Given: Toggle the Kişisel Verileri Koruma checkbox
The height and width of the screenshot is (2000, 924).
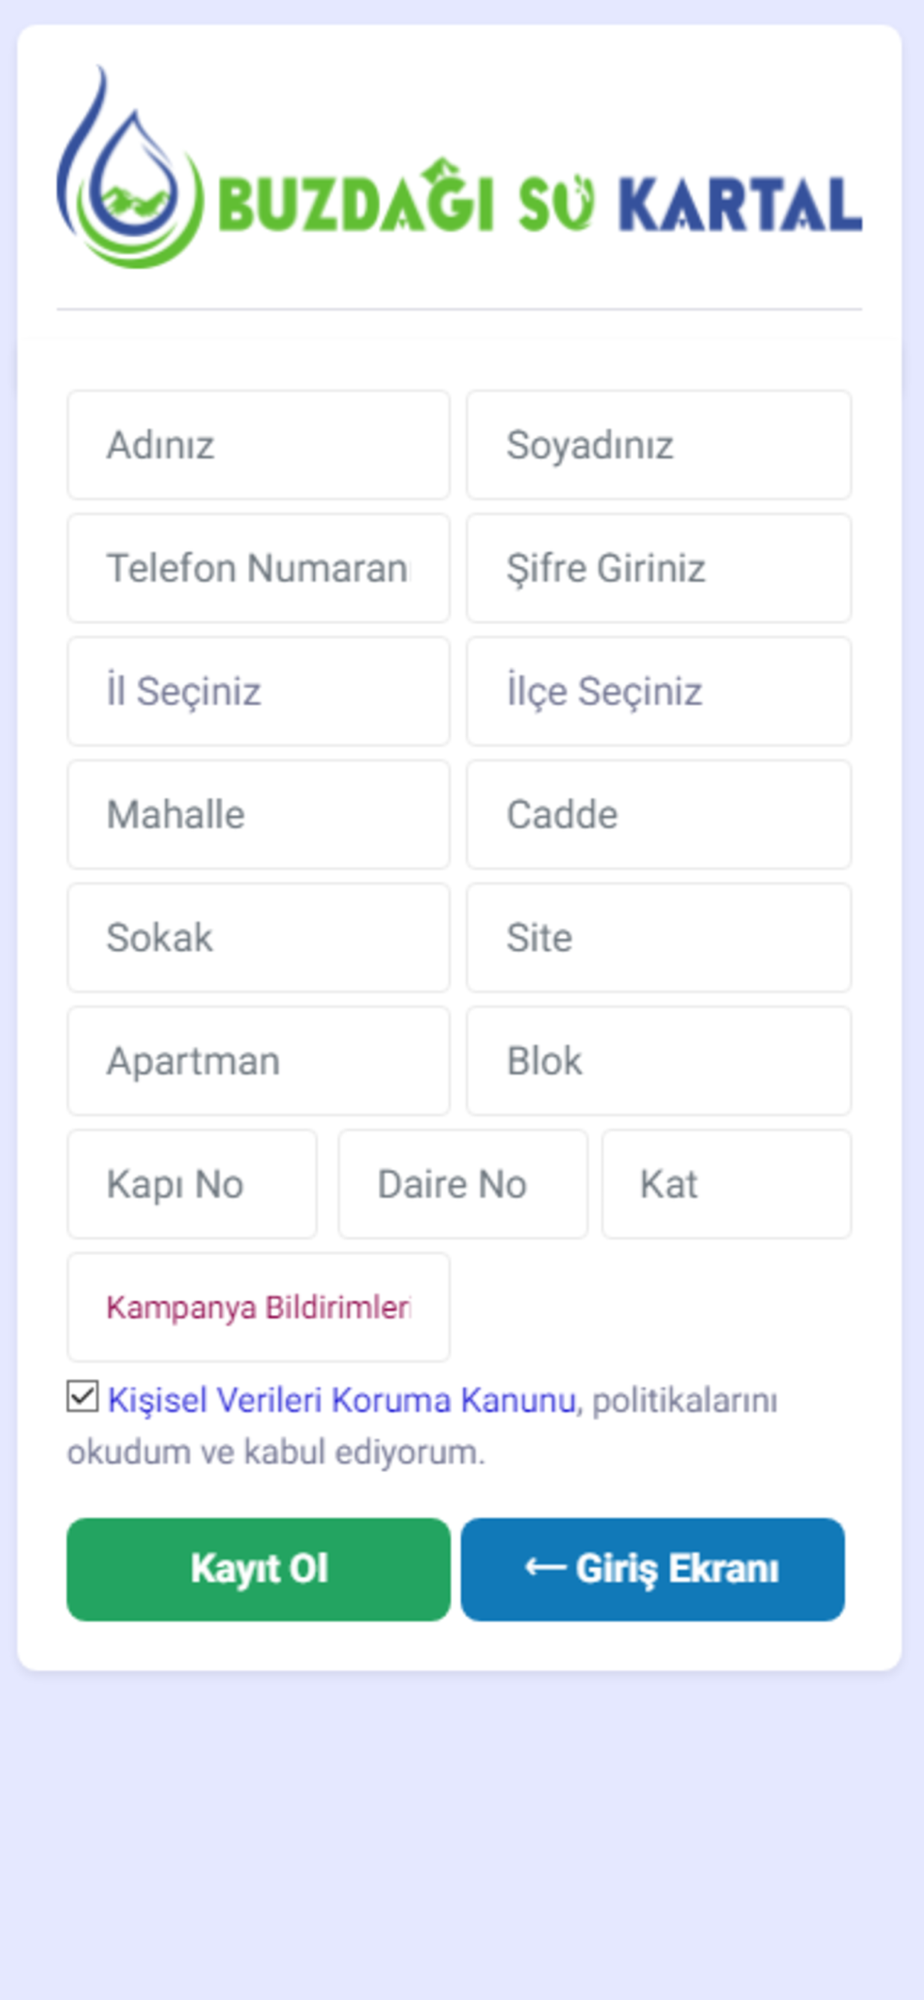Looking at the screenshot, I should 83,1396.
